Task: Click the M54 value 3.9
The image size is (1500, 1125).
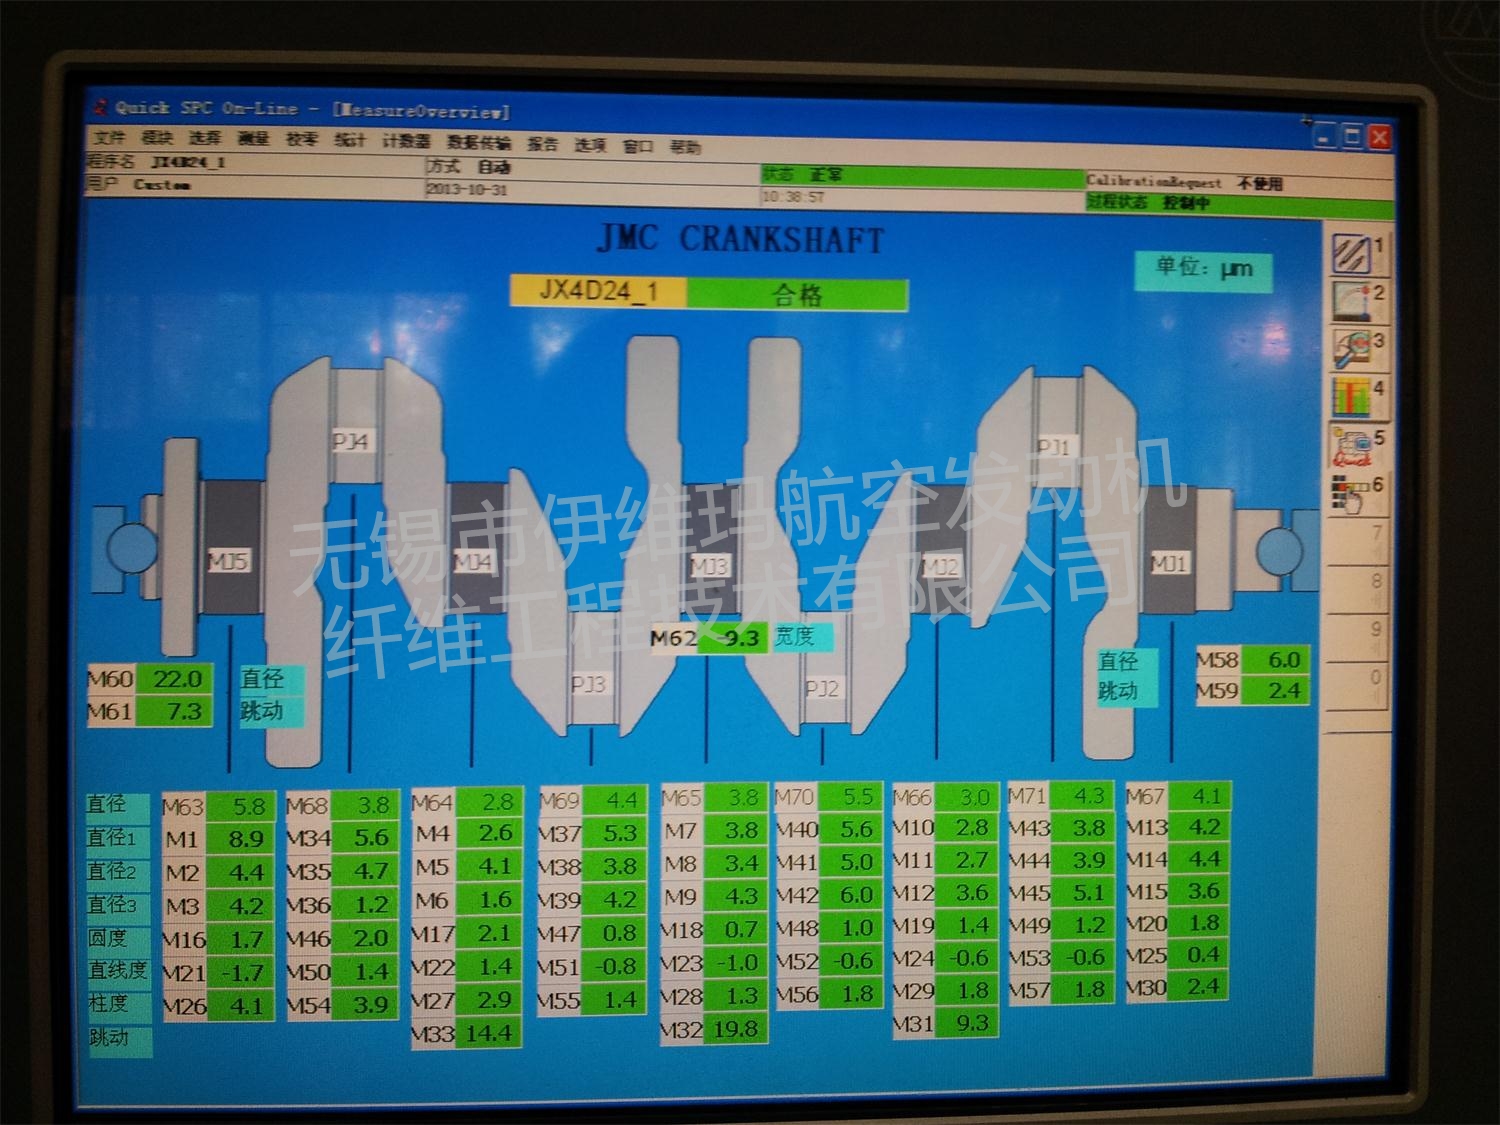Action: (364, 1004)
